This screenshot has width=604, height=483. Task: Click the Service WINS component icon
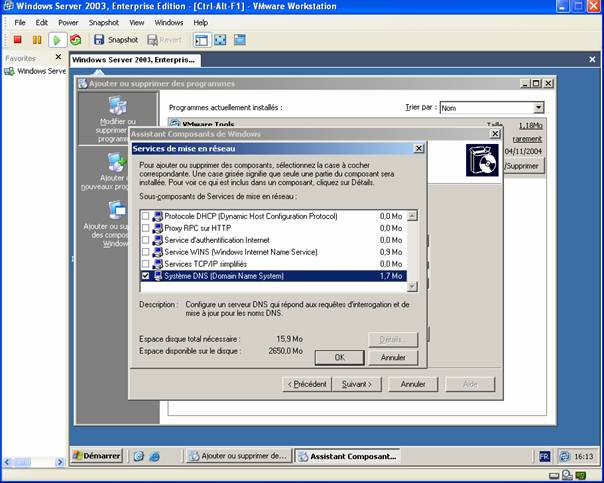pyautogui.click(x=158, y=252)
